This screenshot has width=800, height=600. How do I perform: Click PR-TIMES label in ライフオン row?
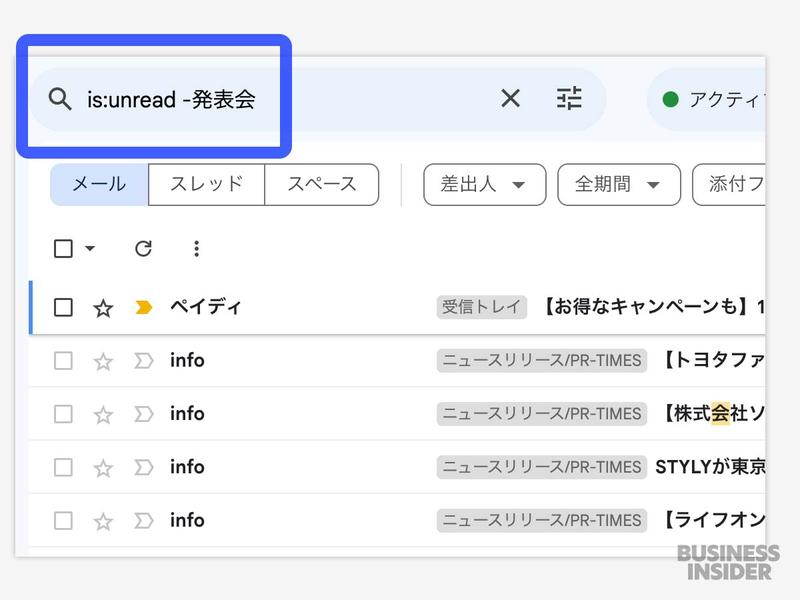point(541,520)
